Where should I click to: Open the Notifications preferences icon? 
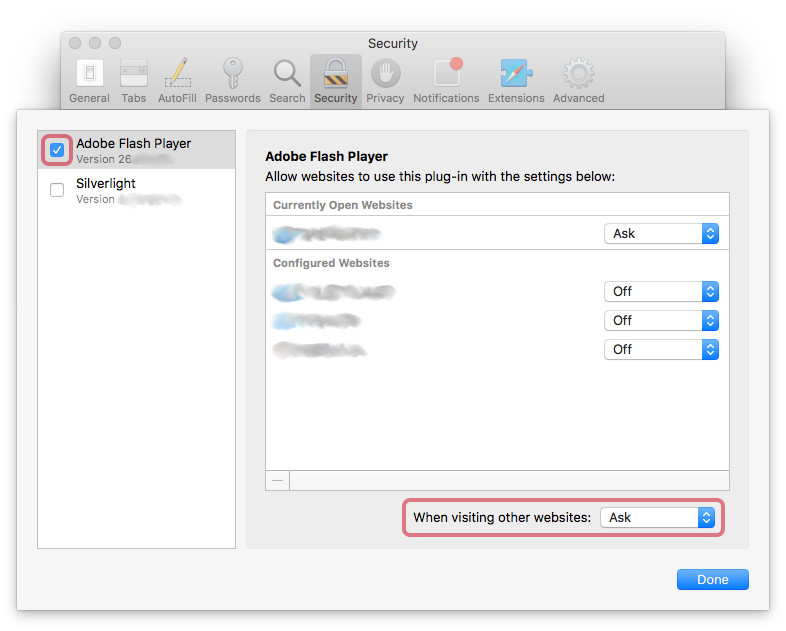[446, 74]
